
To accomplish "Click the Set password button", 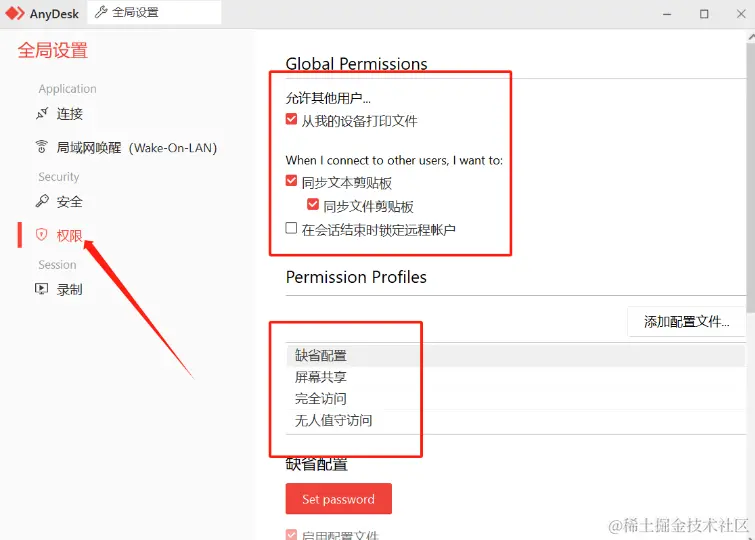I will [338, 499].
